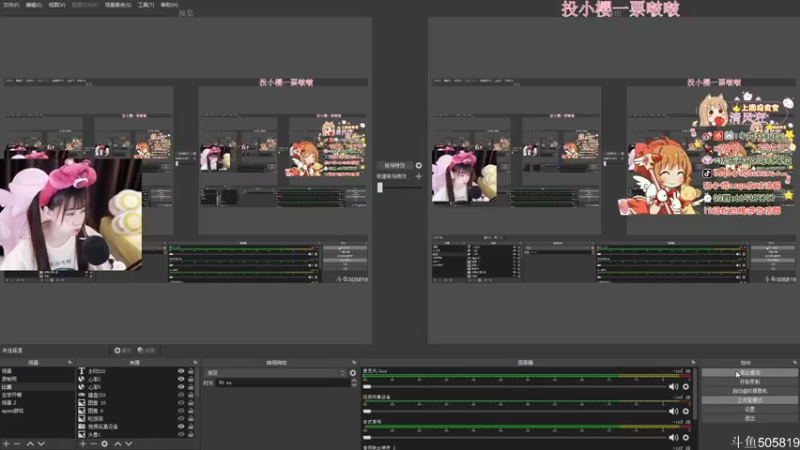Open 台式音响 audio settings gear

tap(686, 437)
